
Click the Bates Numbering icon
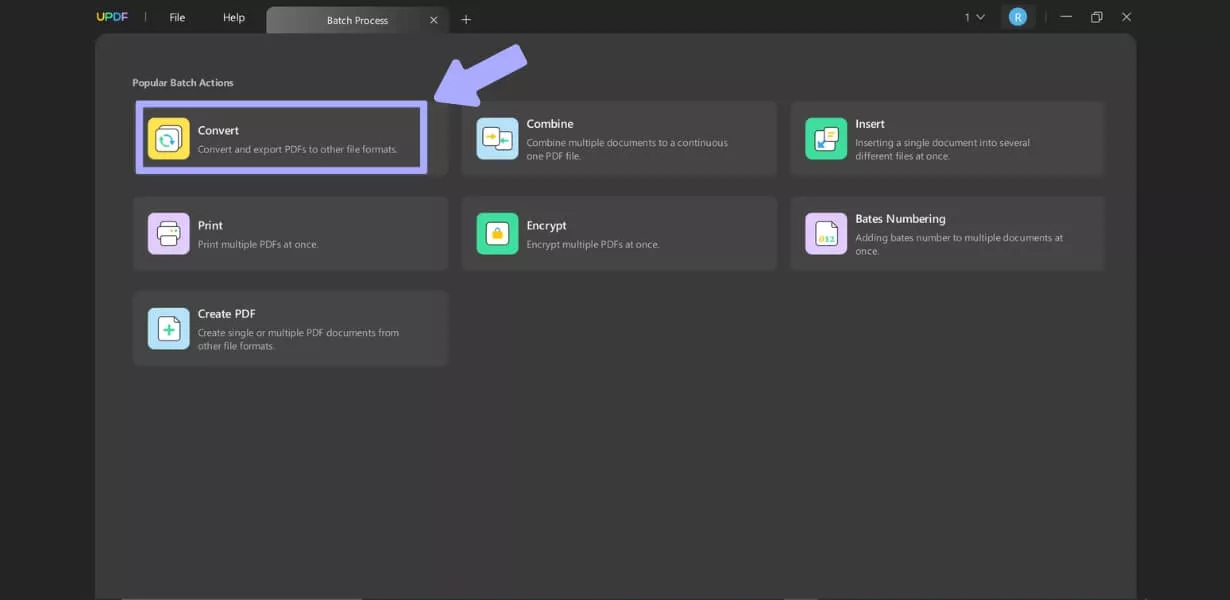click(826, 233)
